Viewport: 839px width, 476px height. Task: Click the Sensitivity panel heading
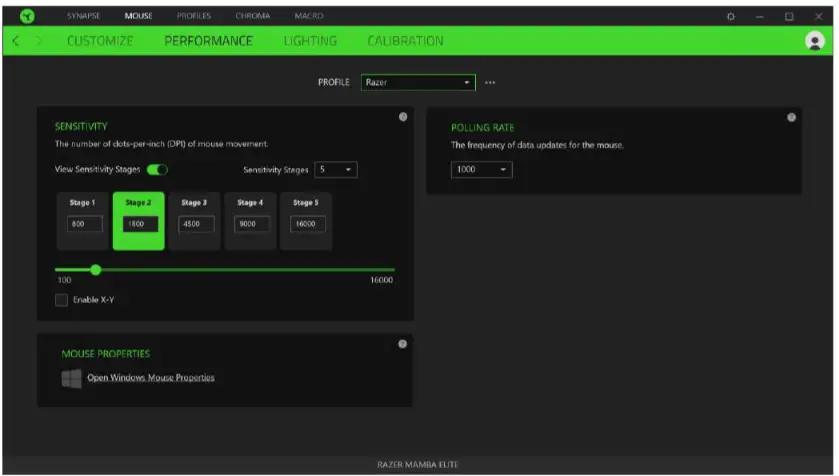coord(81,127)
